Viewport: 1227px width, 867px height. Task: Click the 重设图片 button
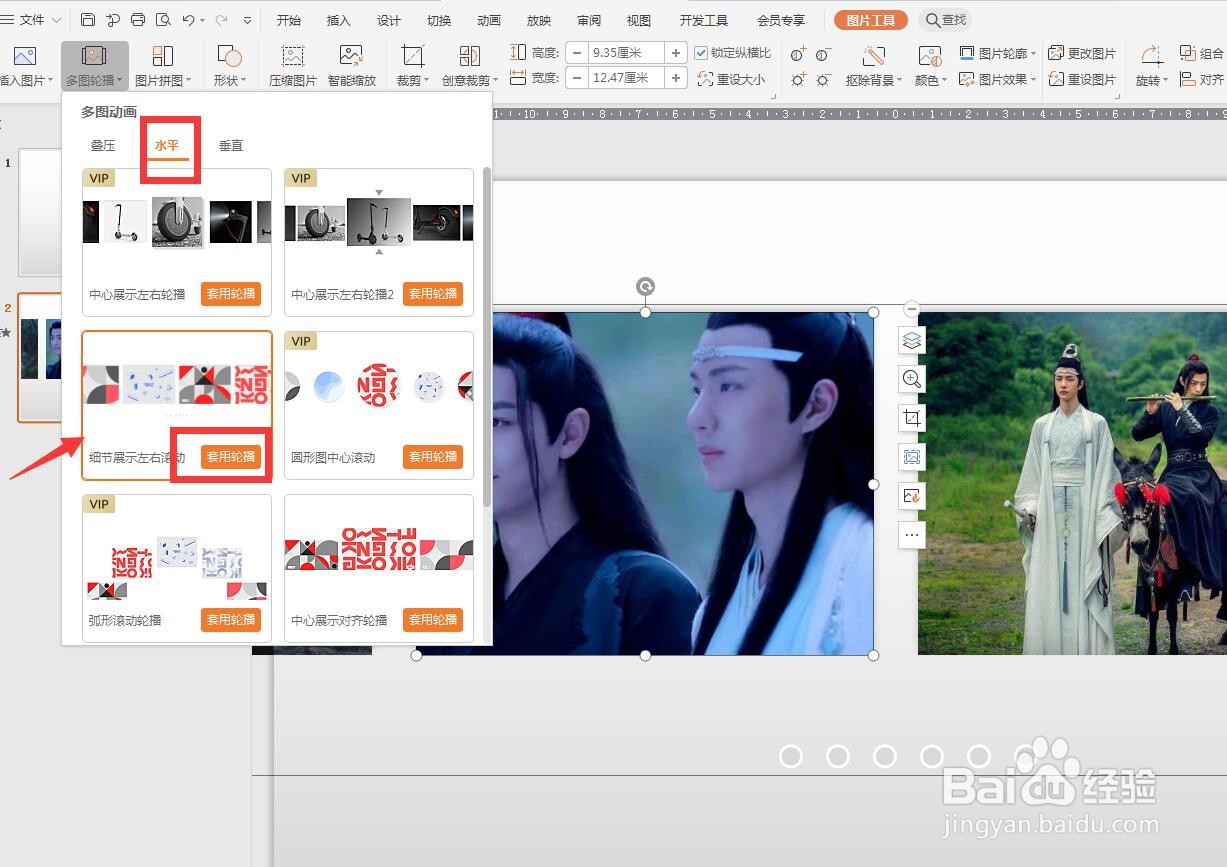point(1082,79)
